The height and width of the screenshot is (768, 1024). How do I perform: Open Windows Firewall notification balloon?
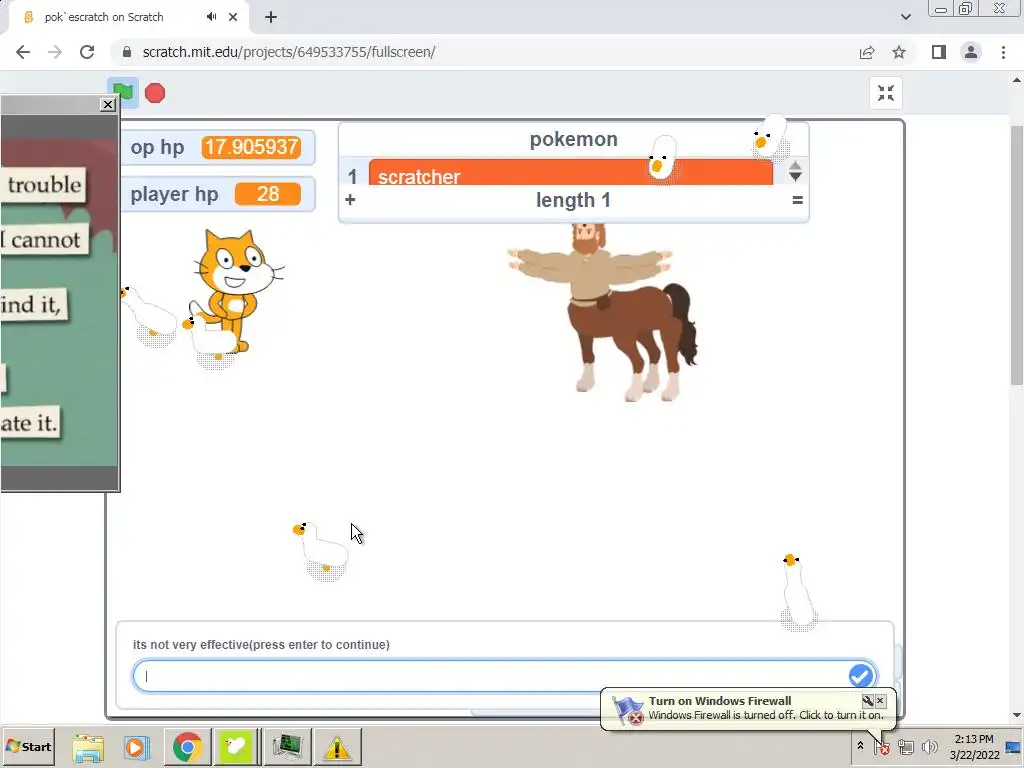pyautogui.click(x=748, y=708)
